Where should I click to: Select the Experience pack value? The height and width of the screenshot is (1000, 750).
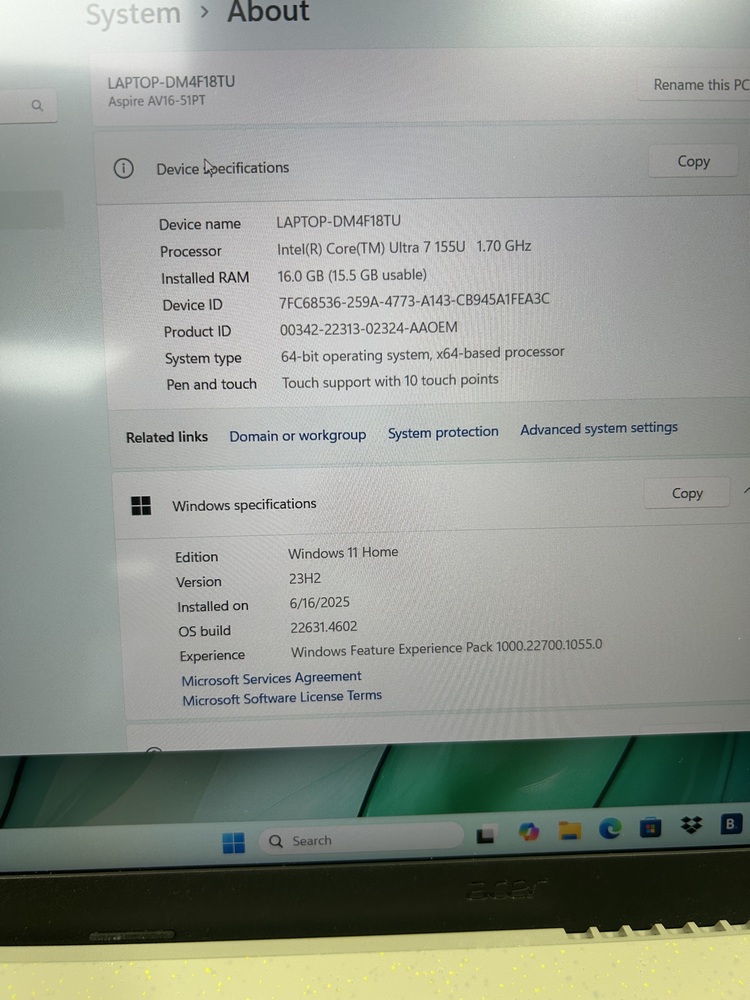point(446,648)
